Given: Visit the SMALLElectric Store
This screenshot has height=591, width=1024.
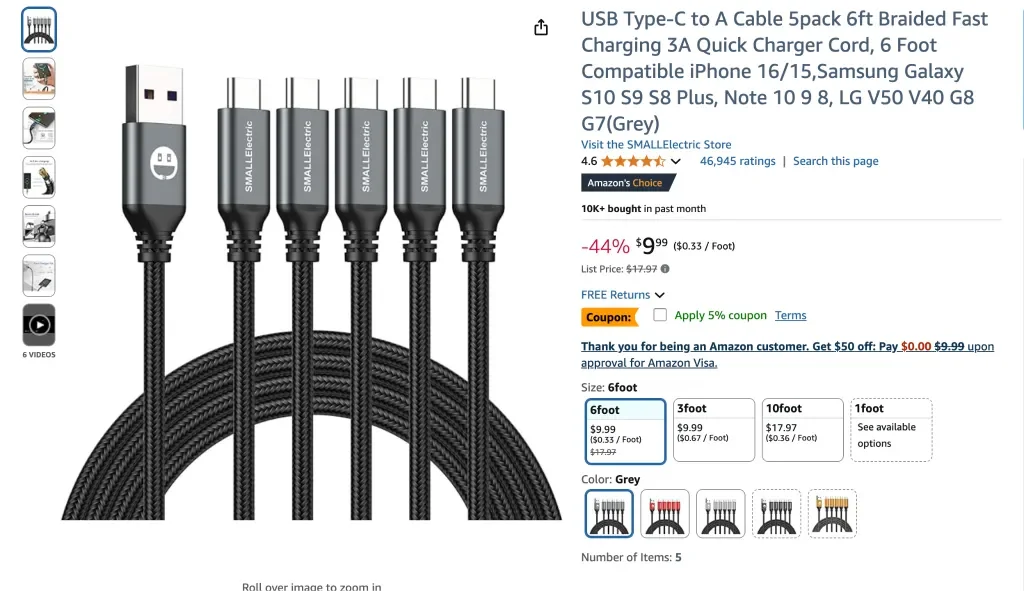Looking at the screenshot, I should pos(655,144).
